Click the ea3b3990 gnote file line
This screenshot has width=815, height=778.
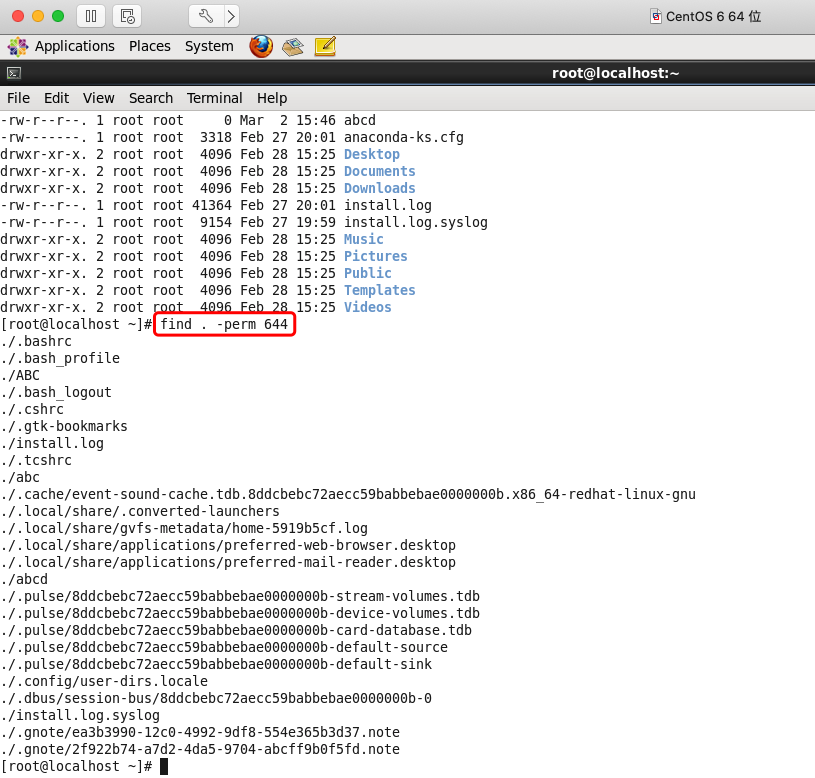pos(200,732)
